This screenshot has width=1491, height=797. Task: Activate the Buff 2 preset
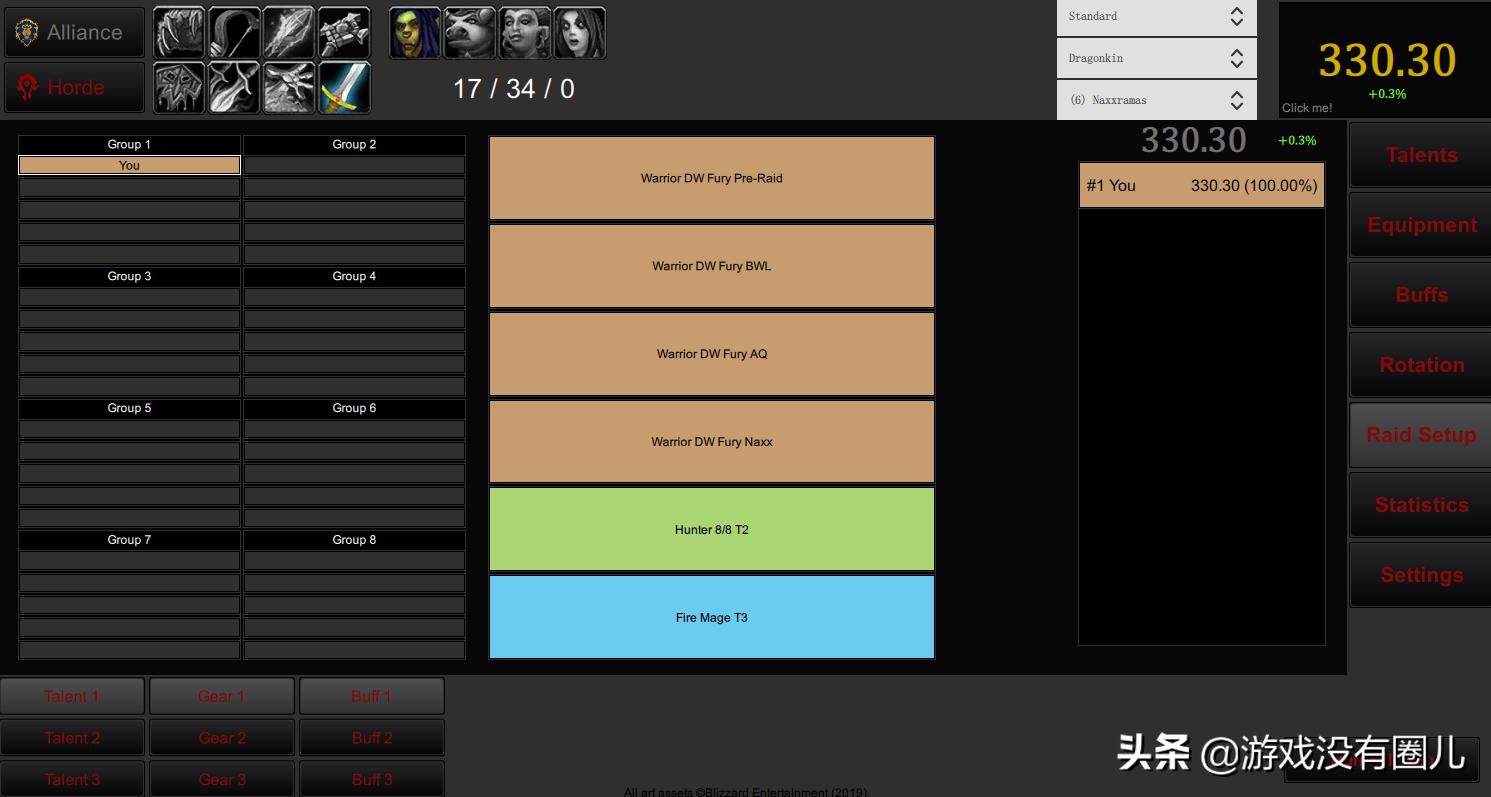(x=372, y=738)
